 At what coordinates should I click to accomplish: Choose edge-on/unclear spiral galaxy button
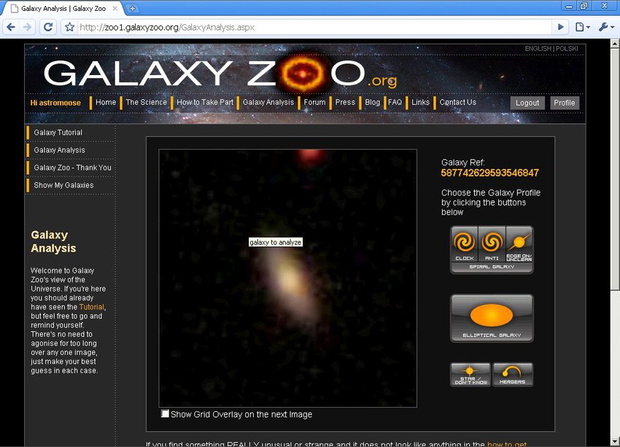click(x=519, y=244)
